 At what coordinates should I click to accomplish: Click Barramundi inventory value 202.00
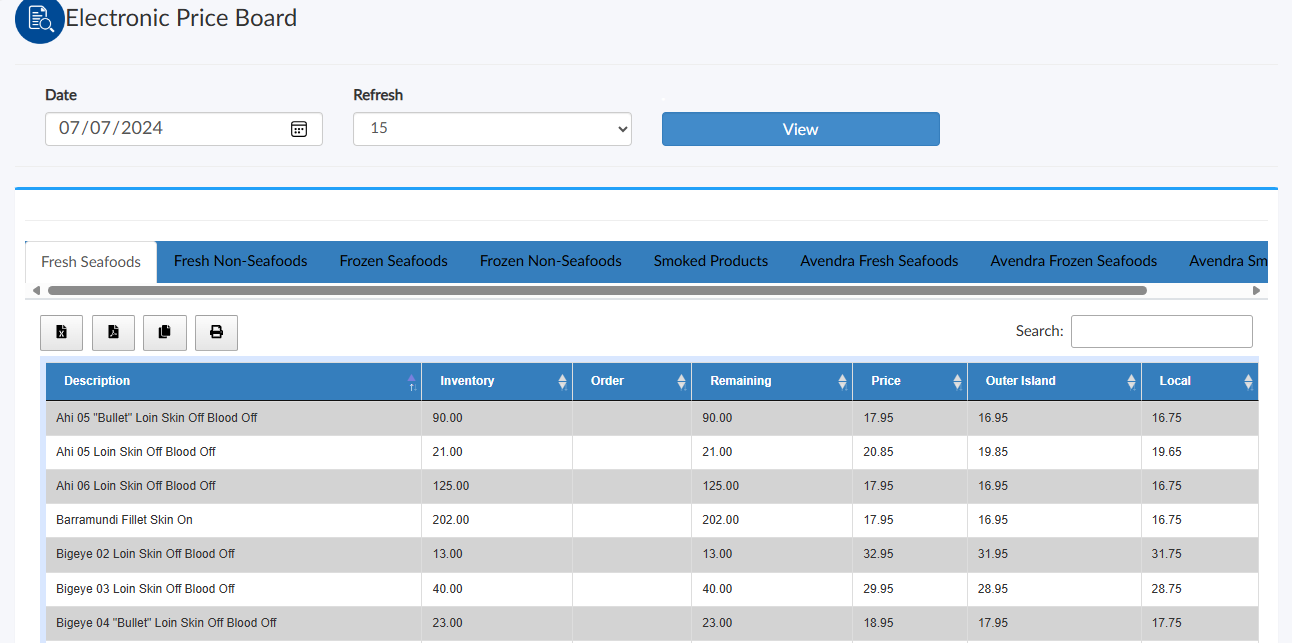coord(450,520)
